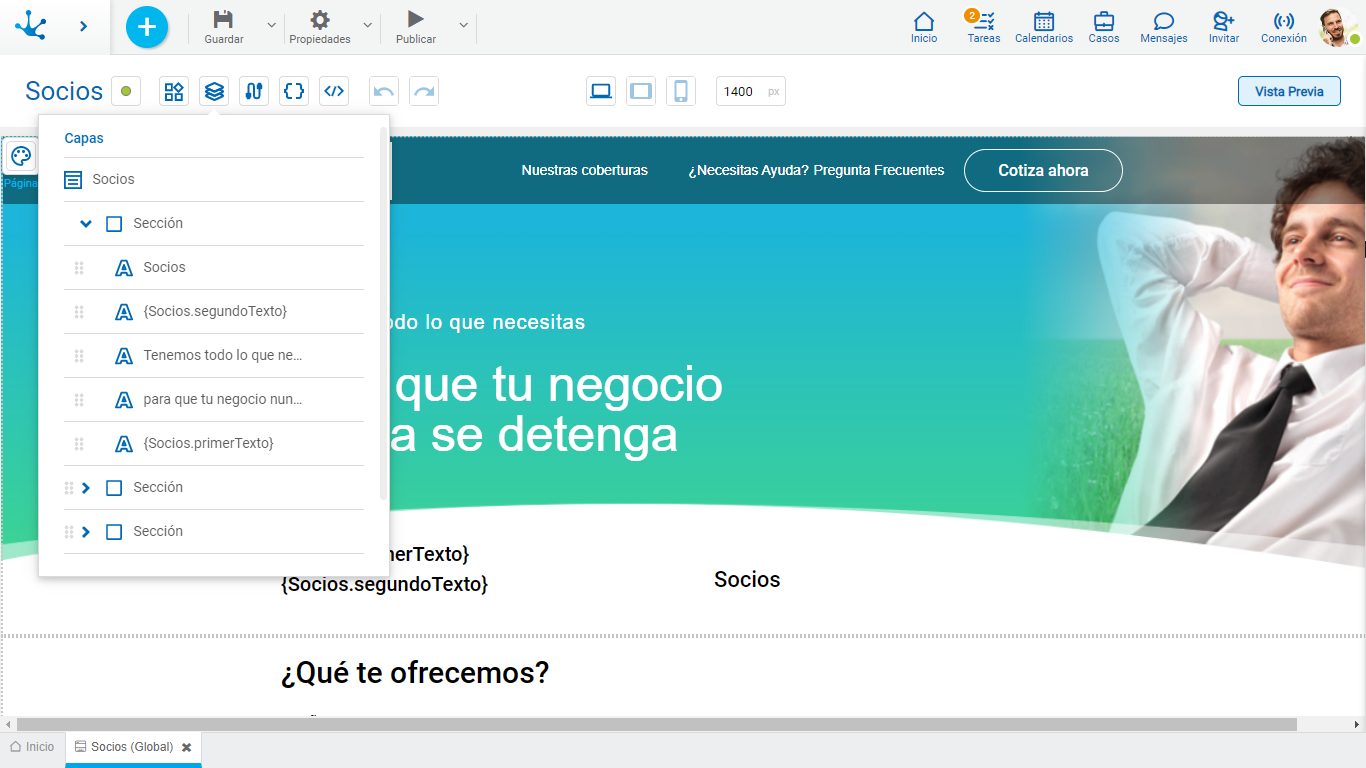
Task: Close the Socios (Global) tab
Action: (186, 748)
